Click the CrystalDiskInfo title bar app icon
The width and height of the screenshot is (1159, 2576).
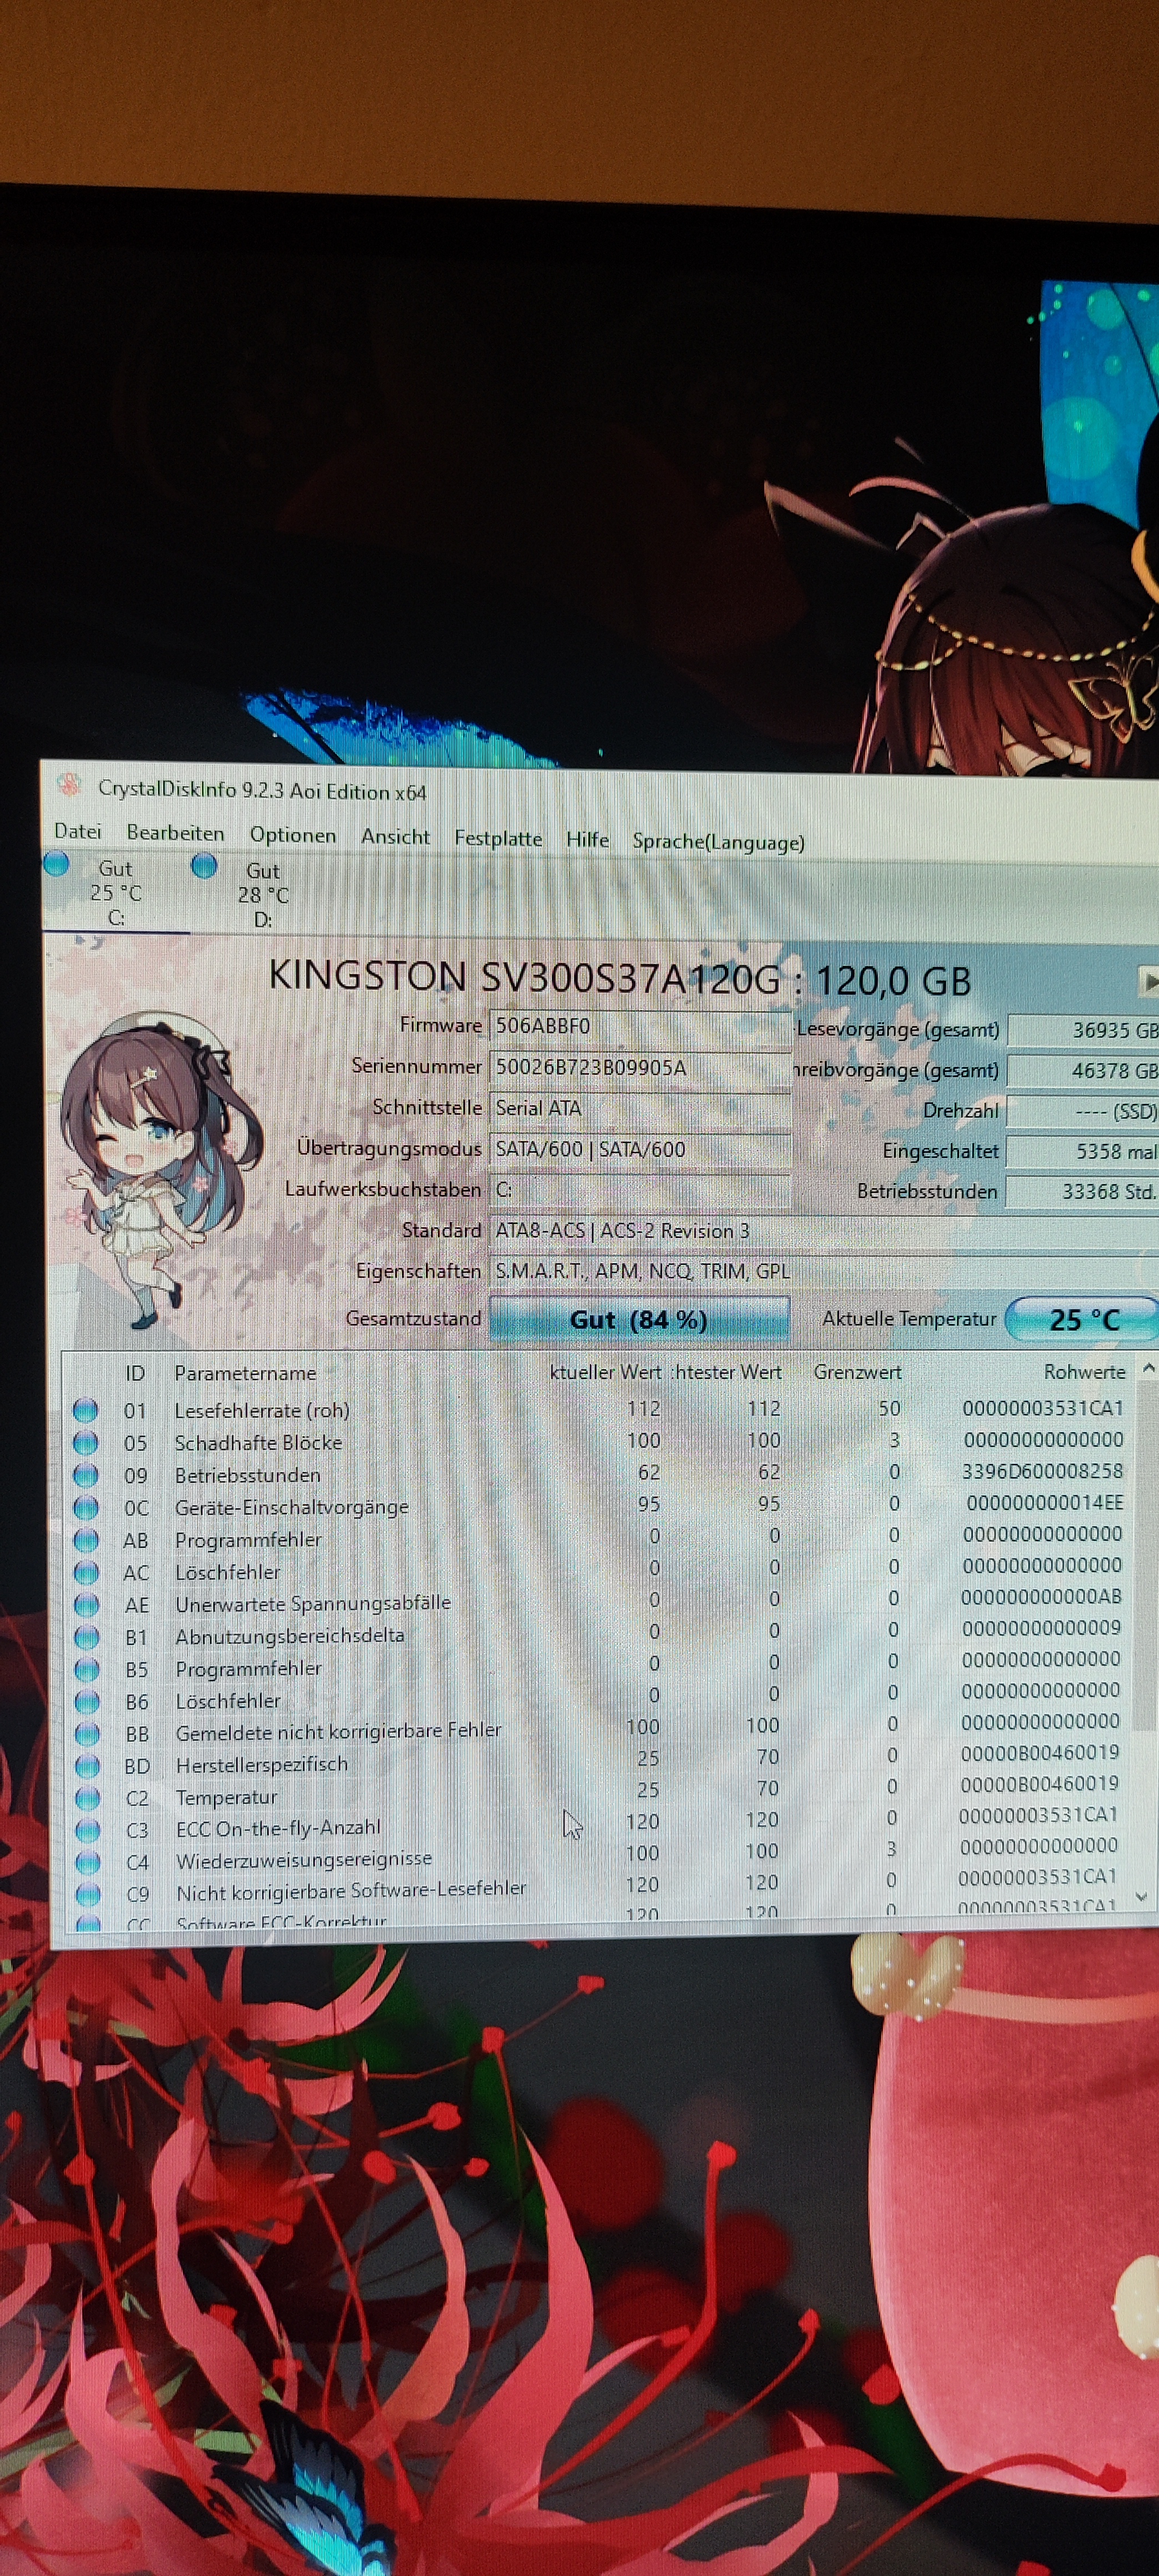pos(69,785)
